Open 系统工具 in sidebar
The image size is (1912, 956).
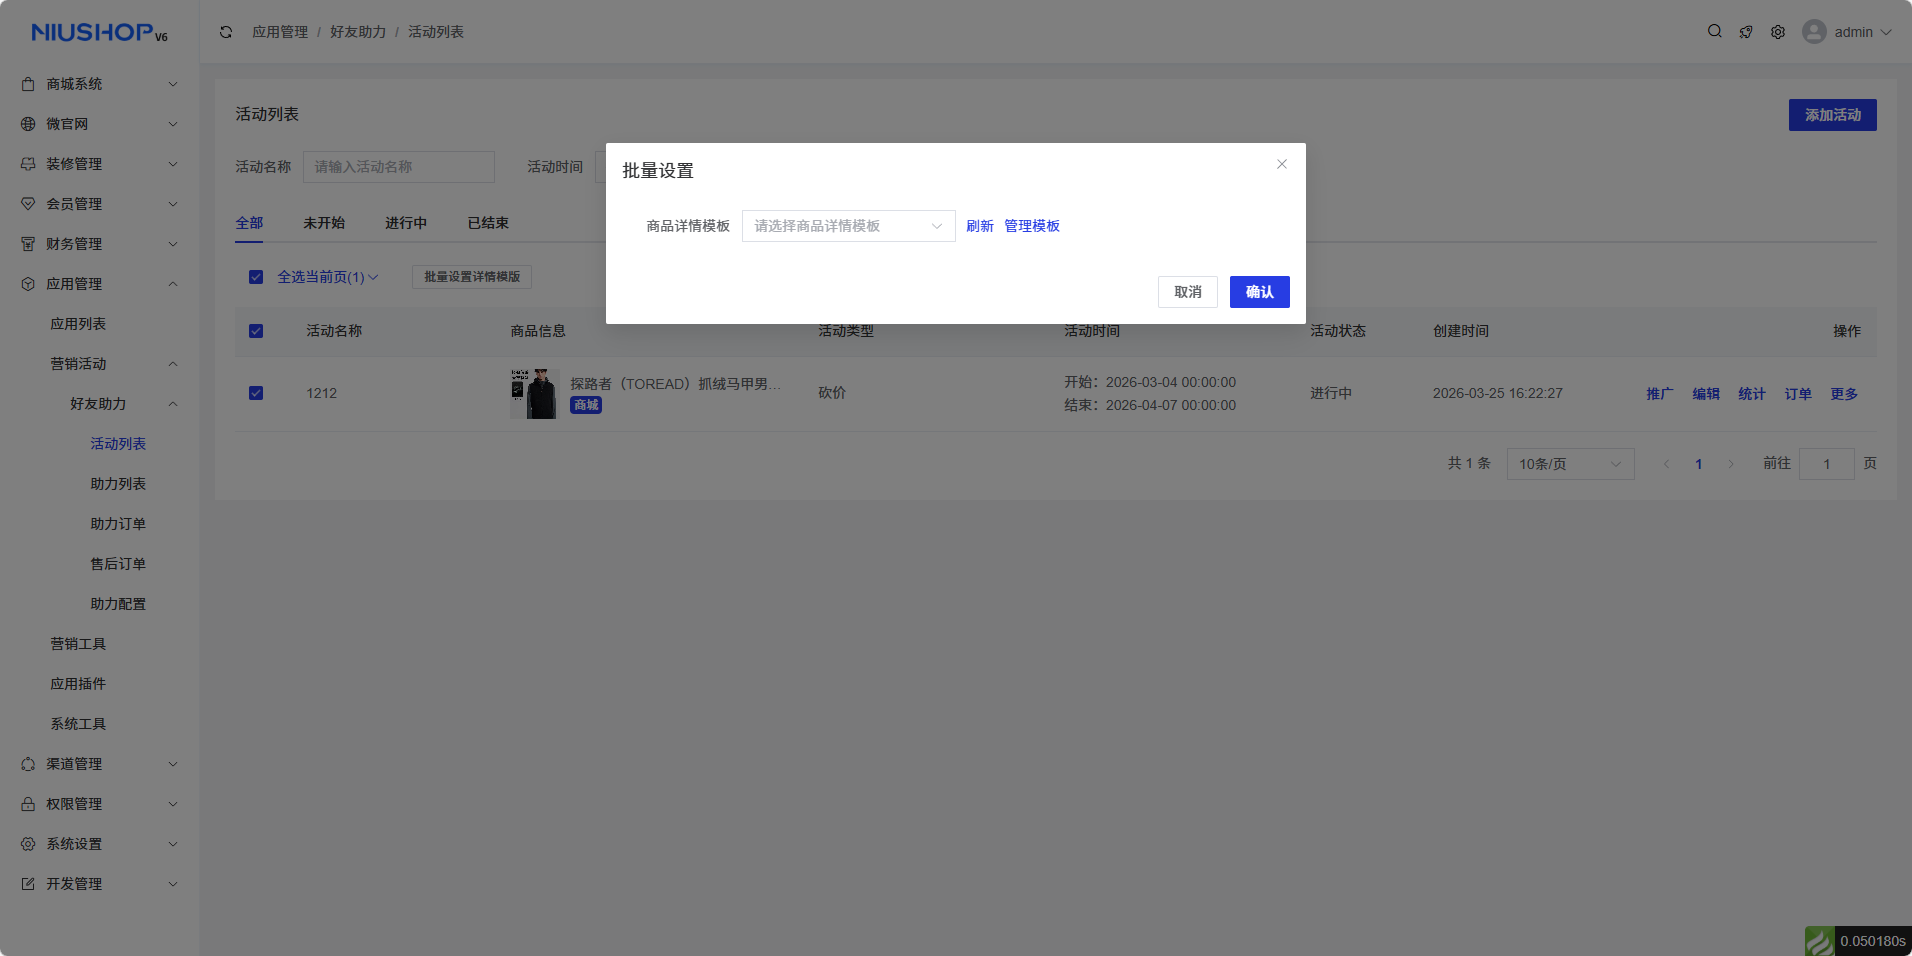(x=78, y=724)
